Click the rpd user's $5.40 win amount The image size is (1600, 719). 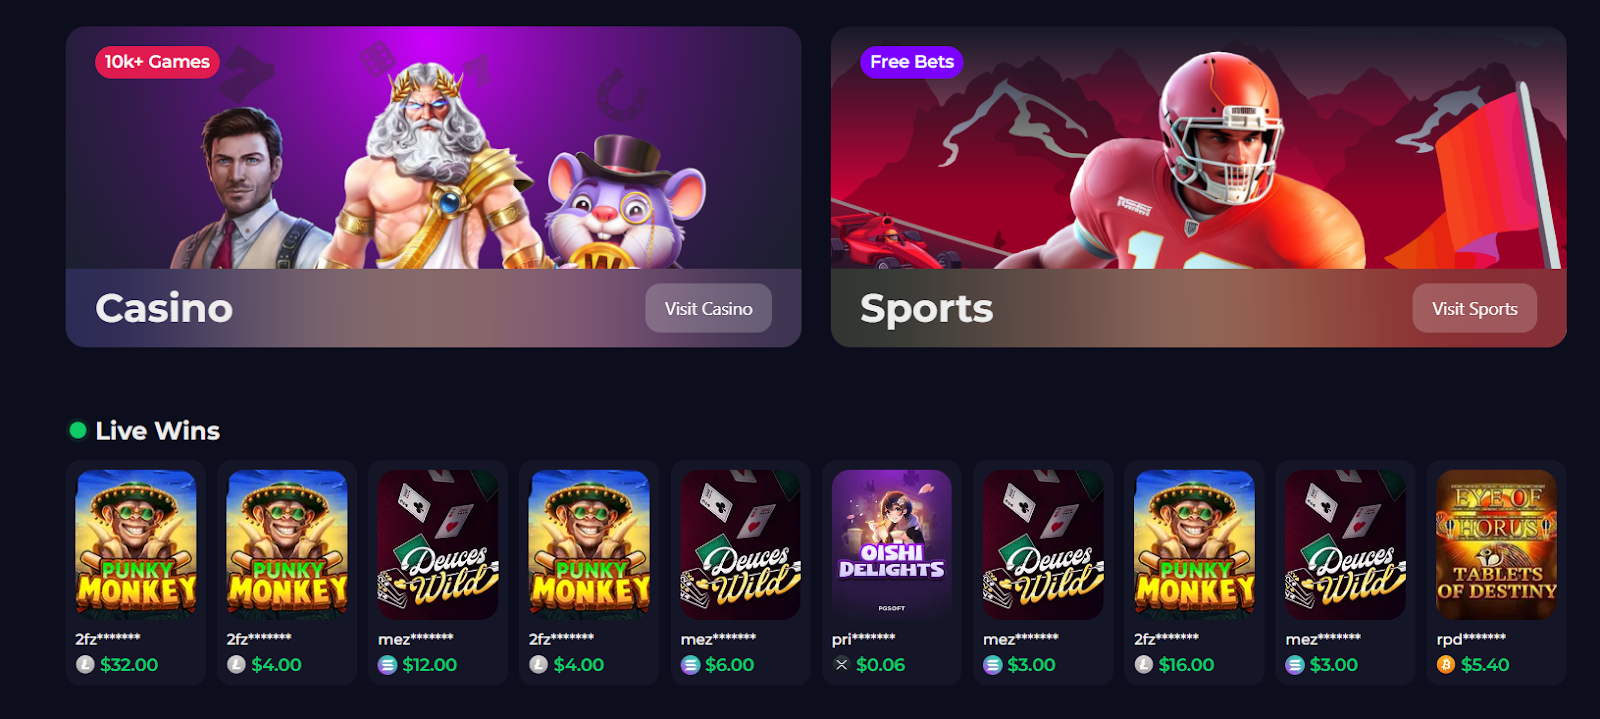click(x=1485, y=664)
